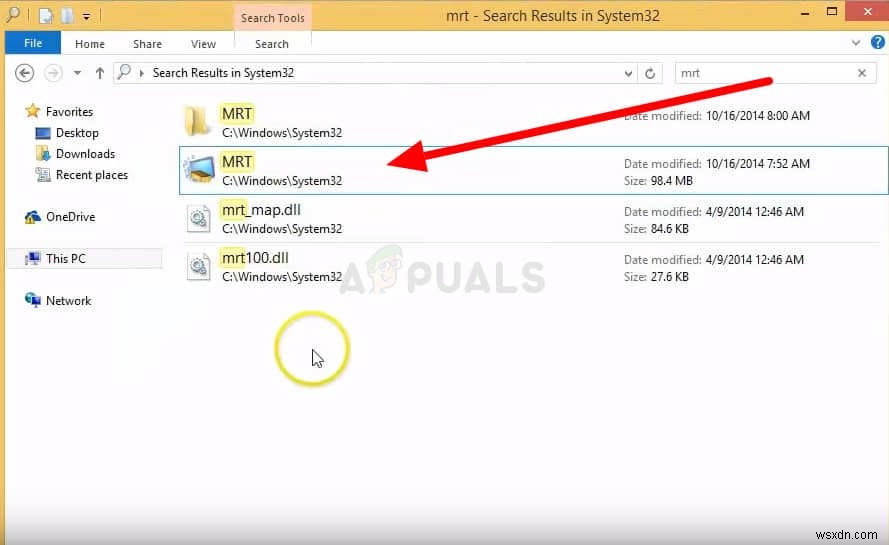This screenshot has width=889, height=545.
Task: Click the Favorites star icon
Action: [32, 111]
